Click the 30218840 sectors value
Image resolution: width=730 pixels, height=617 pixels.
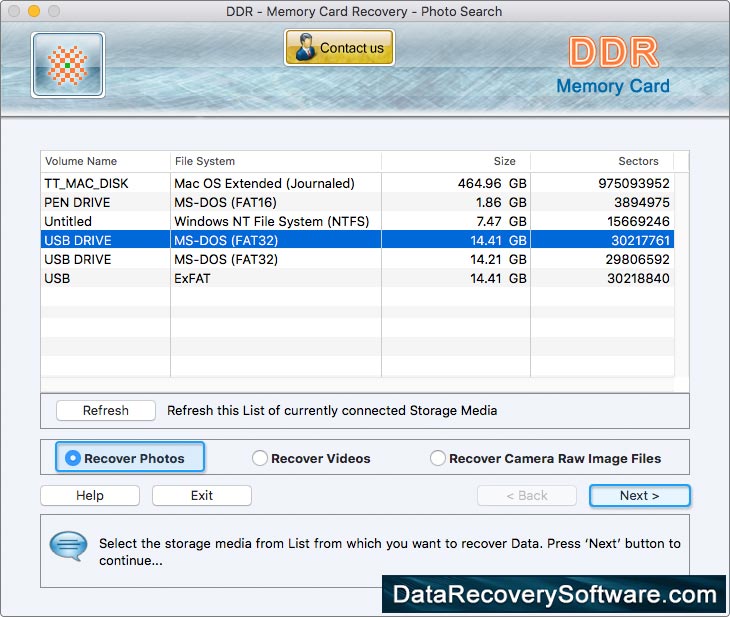638,278
